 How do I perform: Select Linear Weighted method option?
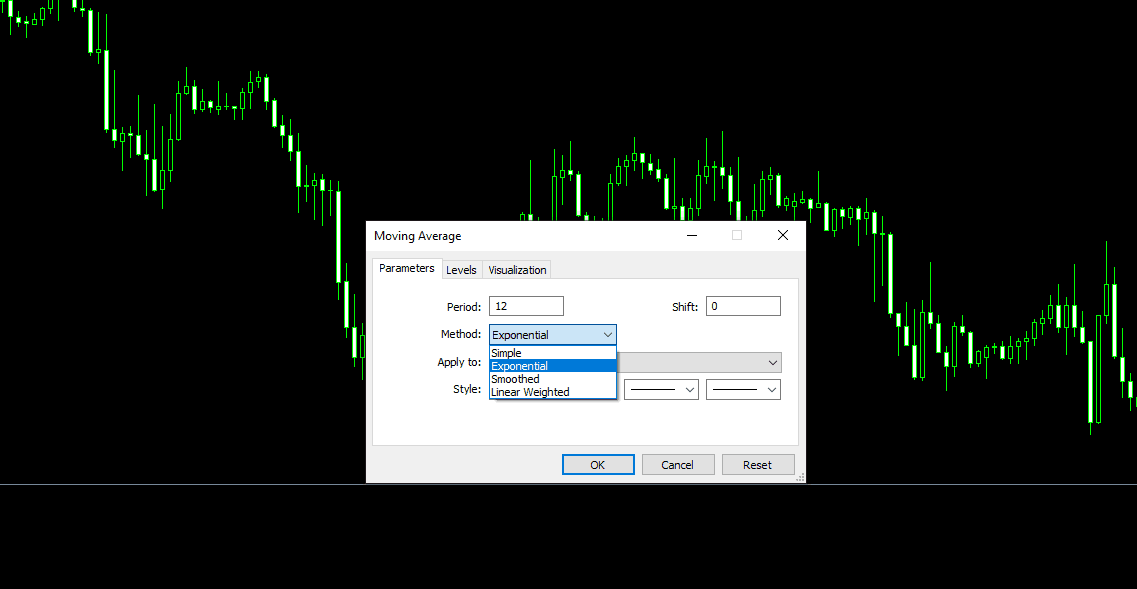(553, 392)
